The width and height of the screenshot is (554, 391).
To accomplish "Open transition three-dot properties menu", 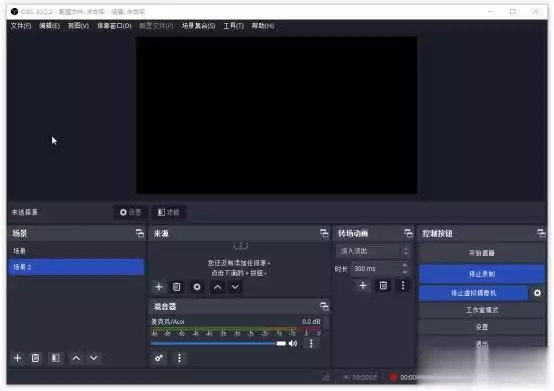I will point(403,286).
